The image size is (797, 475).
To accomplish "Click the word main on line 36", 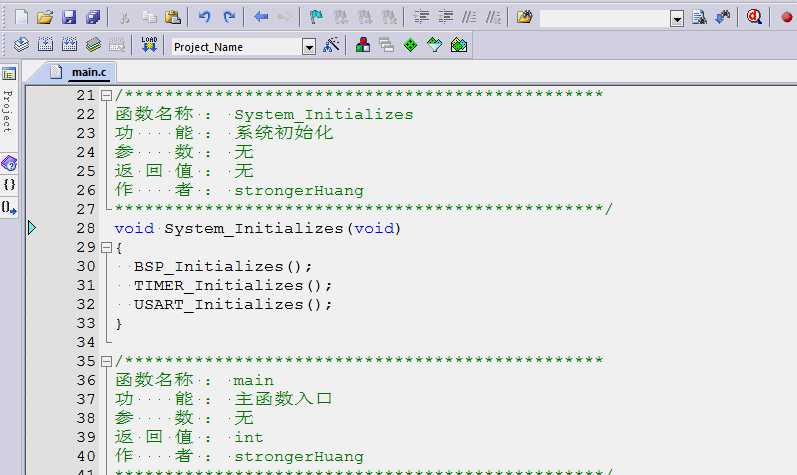I will pyautogui.click(x=254, y=381).
